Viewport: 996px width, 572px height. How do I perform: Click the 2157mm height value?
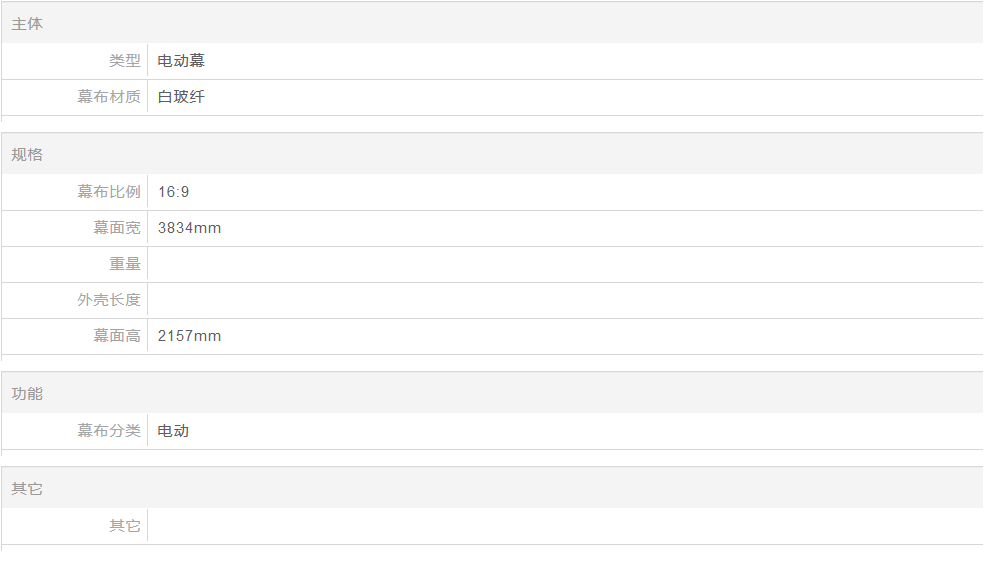189,336
